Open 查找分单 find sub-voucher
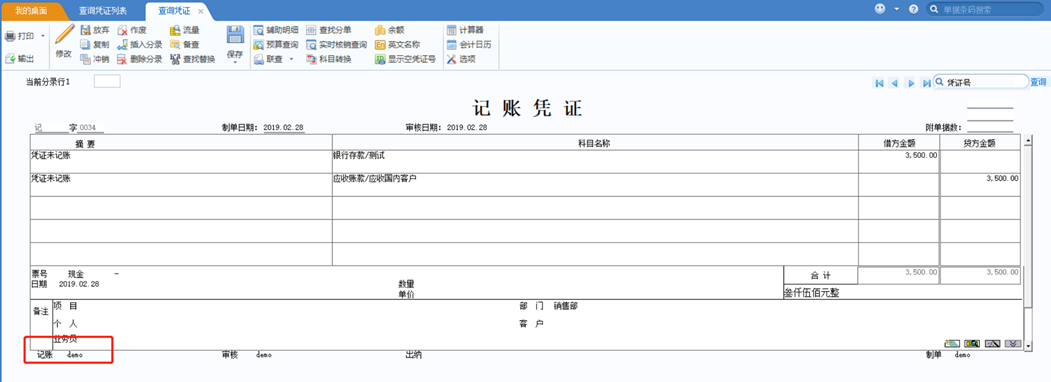 328,30
